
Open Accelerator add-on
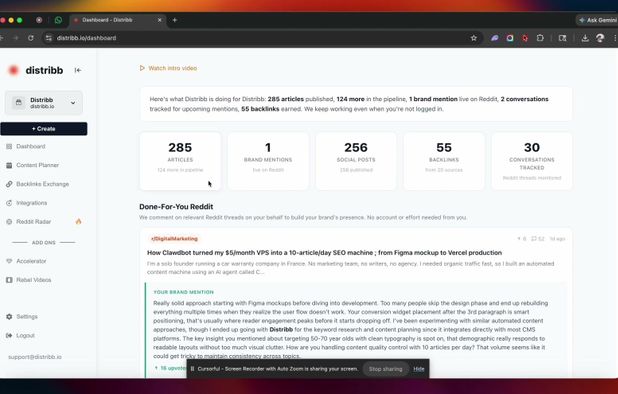click(31, 261)
